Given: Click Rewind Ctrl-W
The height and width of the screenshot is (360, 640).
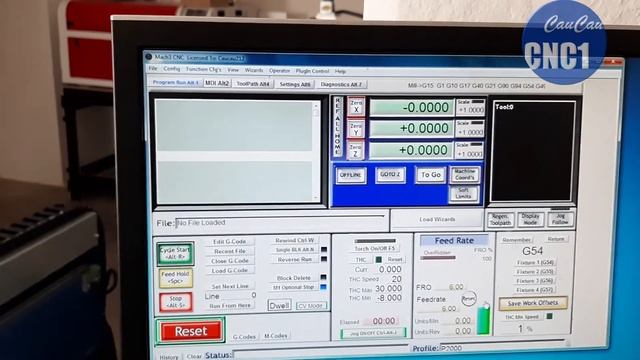Looking at the screenshot, I should coord(294,240).
